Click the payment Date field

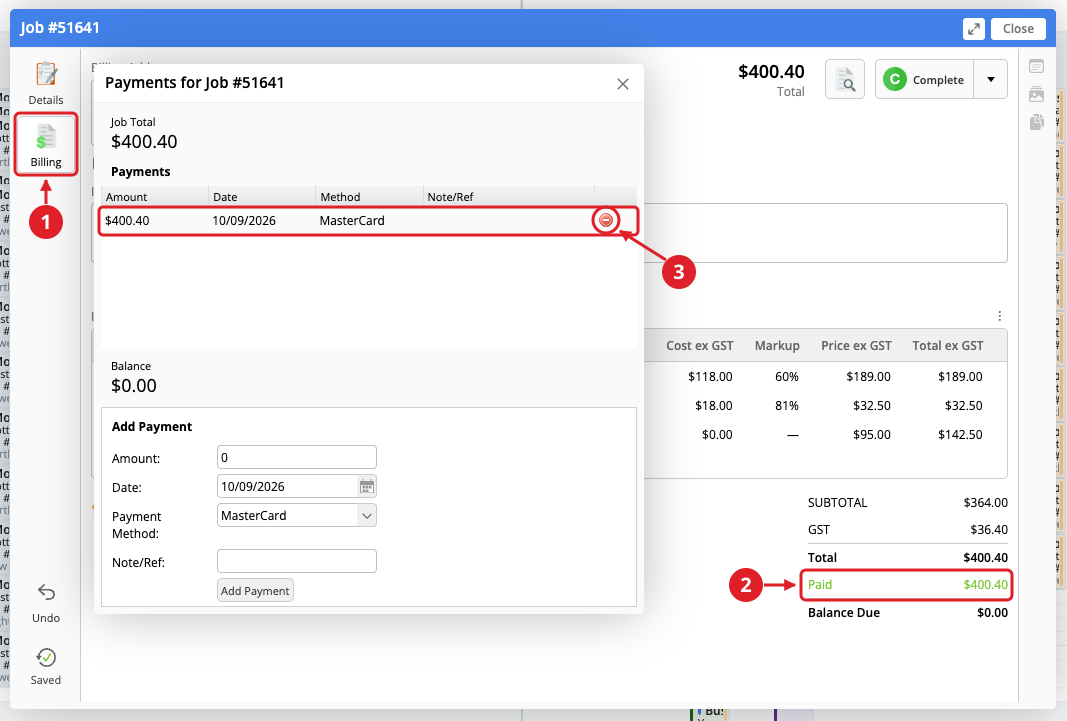coord(288,486)
